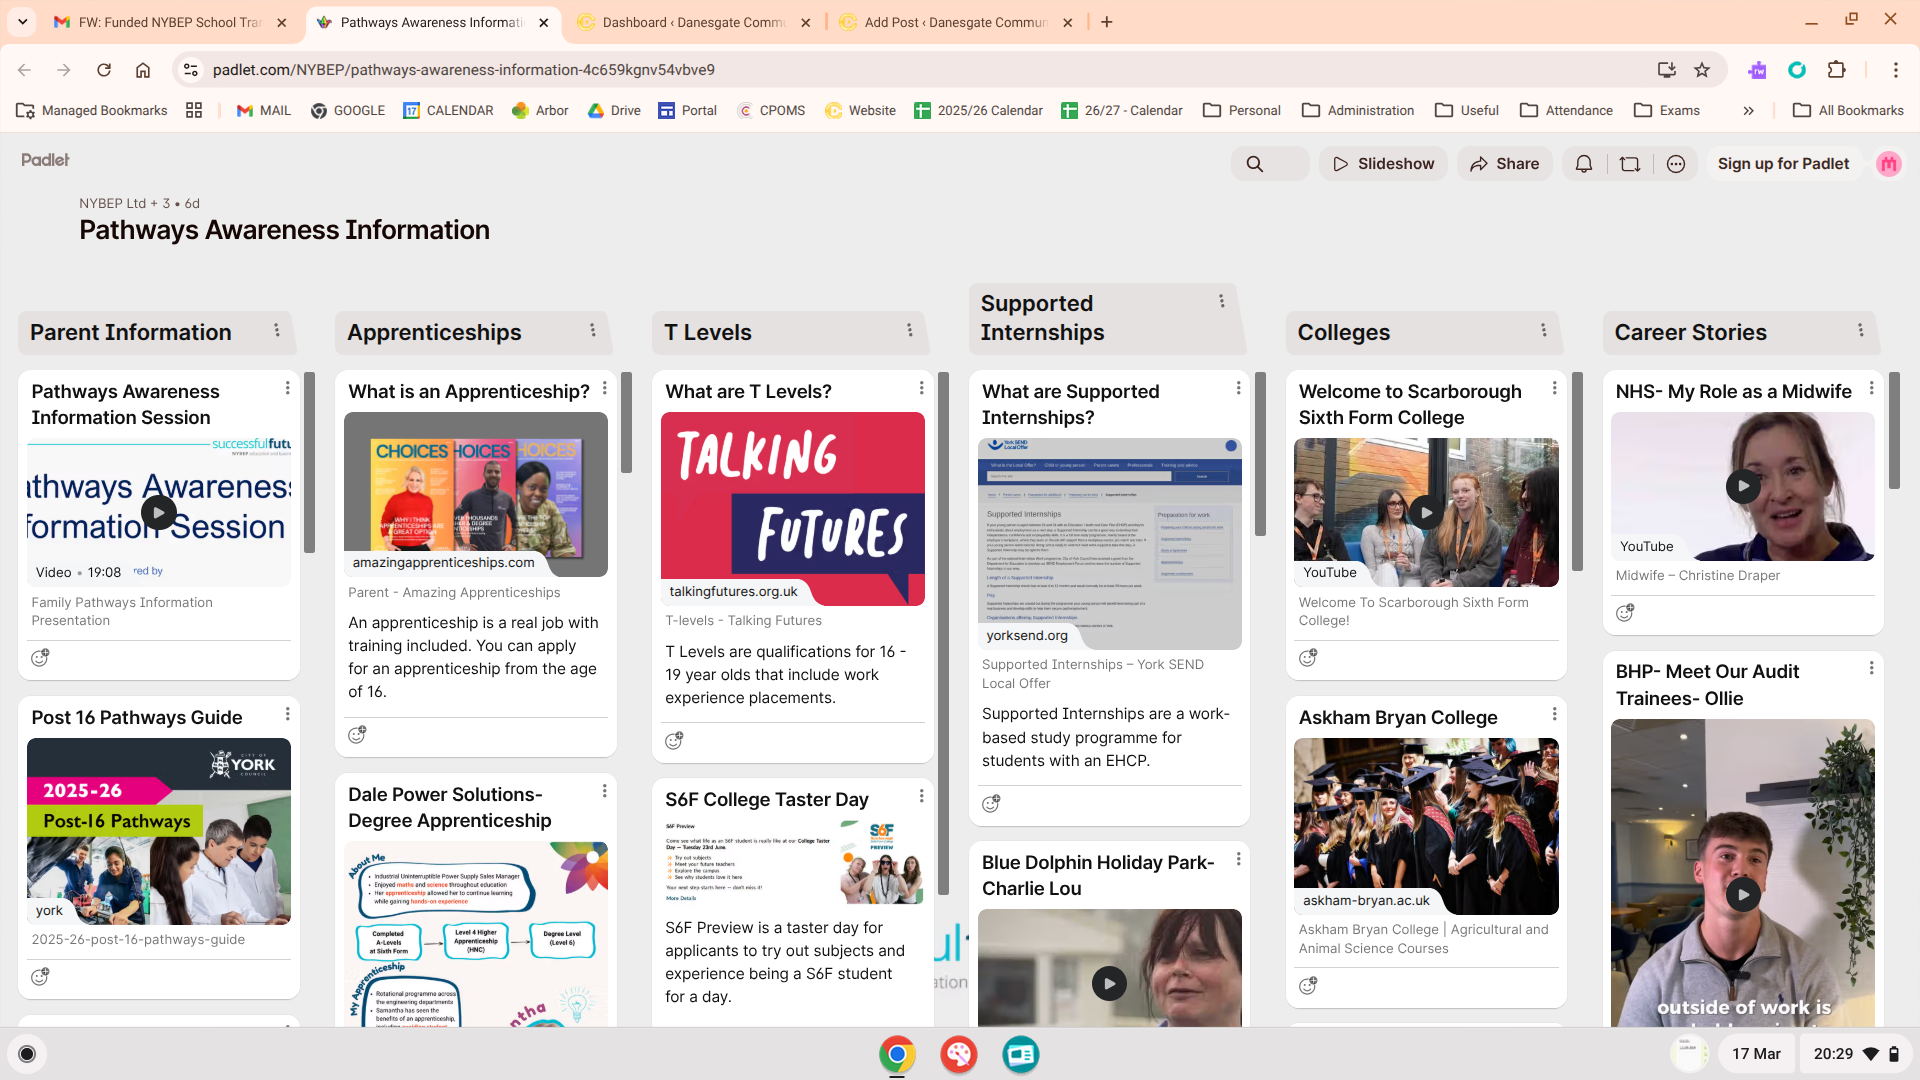
Task: Click the Parent Information column scrollbar
Action: (309, 462)
